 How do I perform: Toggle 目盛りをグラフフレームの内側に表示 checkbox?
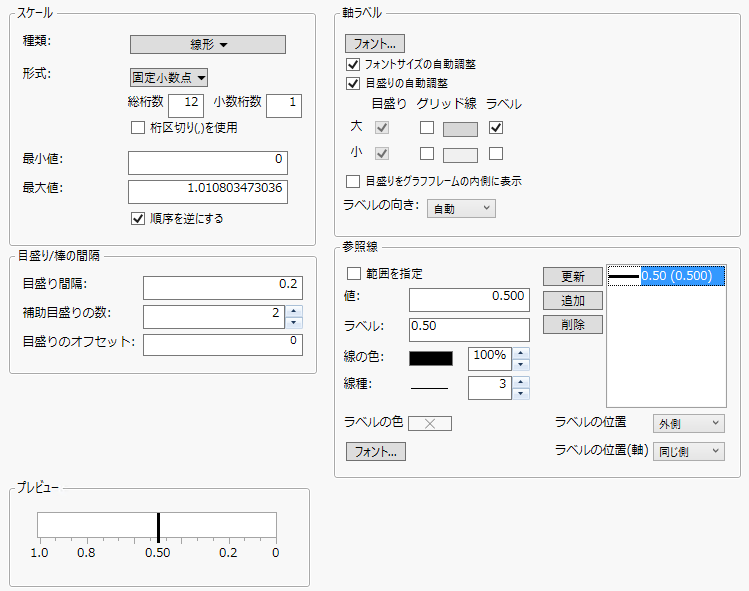tap(353, 181)
